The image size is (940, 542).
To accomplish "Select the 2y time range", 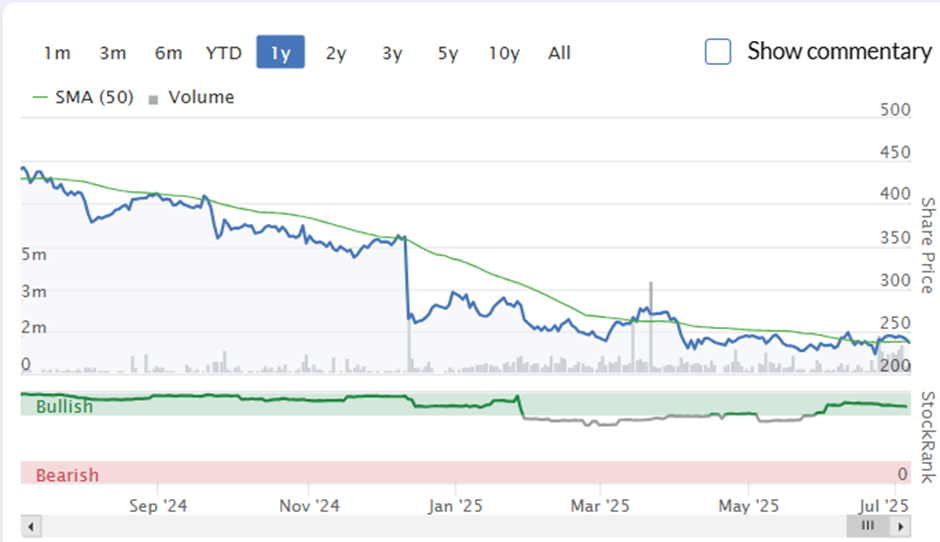I will tap(336, 53).
